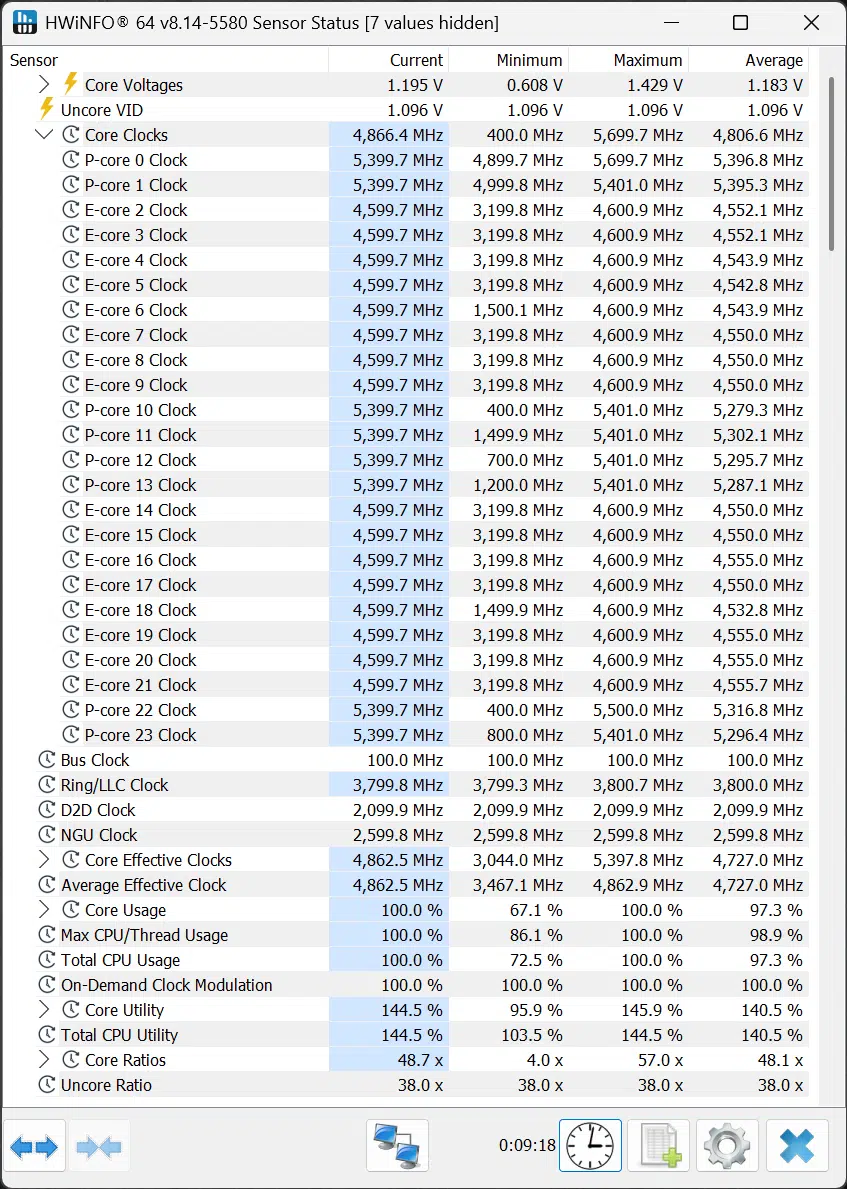Expand the Core Ratios group
Image resolution: width=847 pixels, height=1189 pixels.
[x=44, y=1060]
